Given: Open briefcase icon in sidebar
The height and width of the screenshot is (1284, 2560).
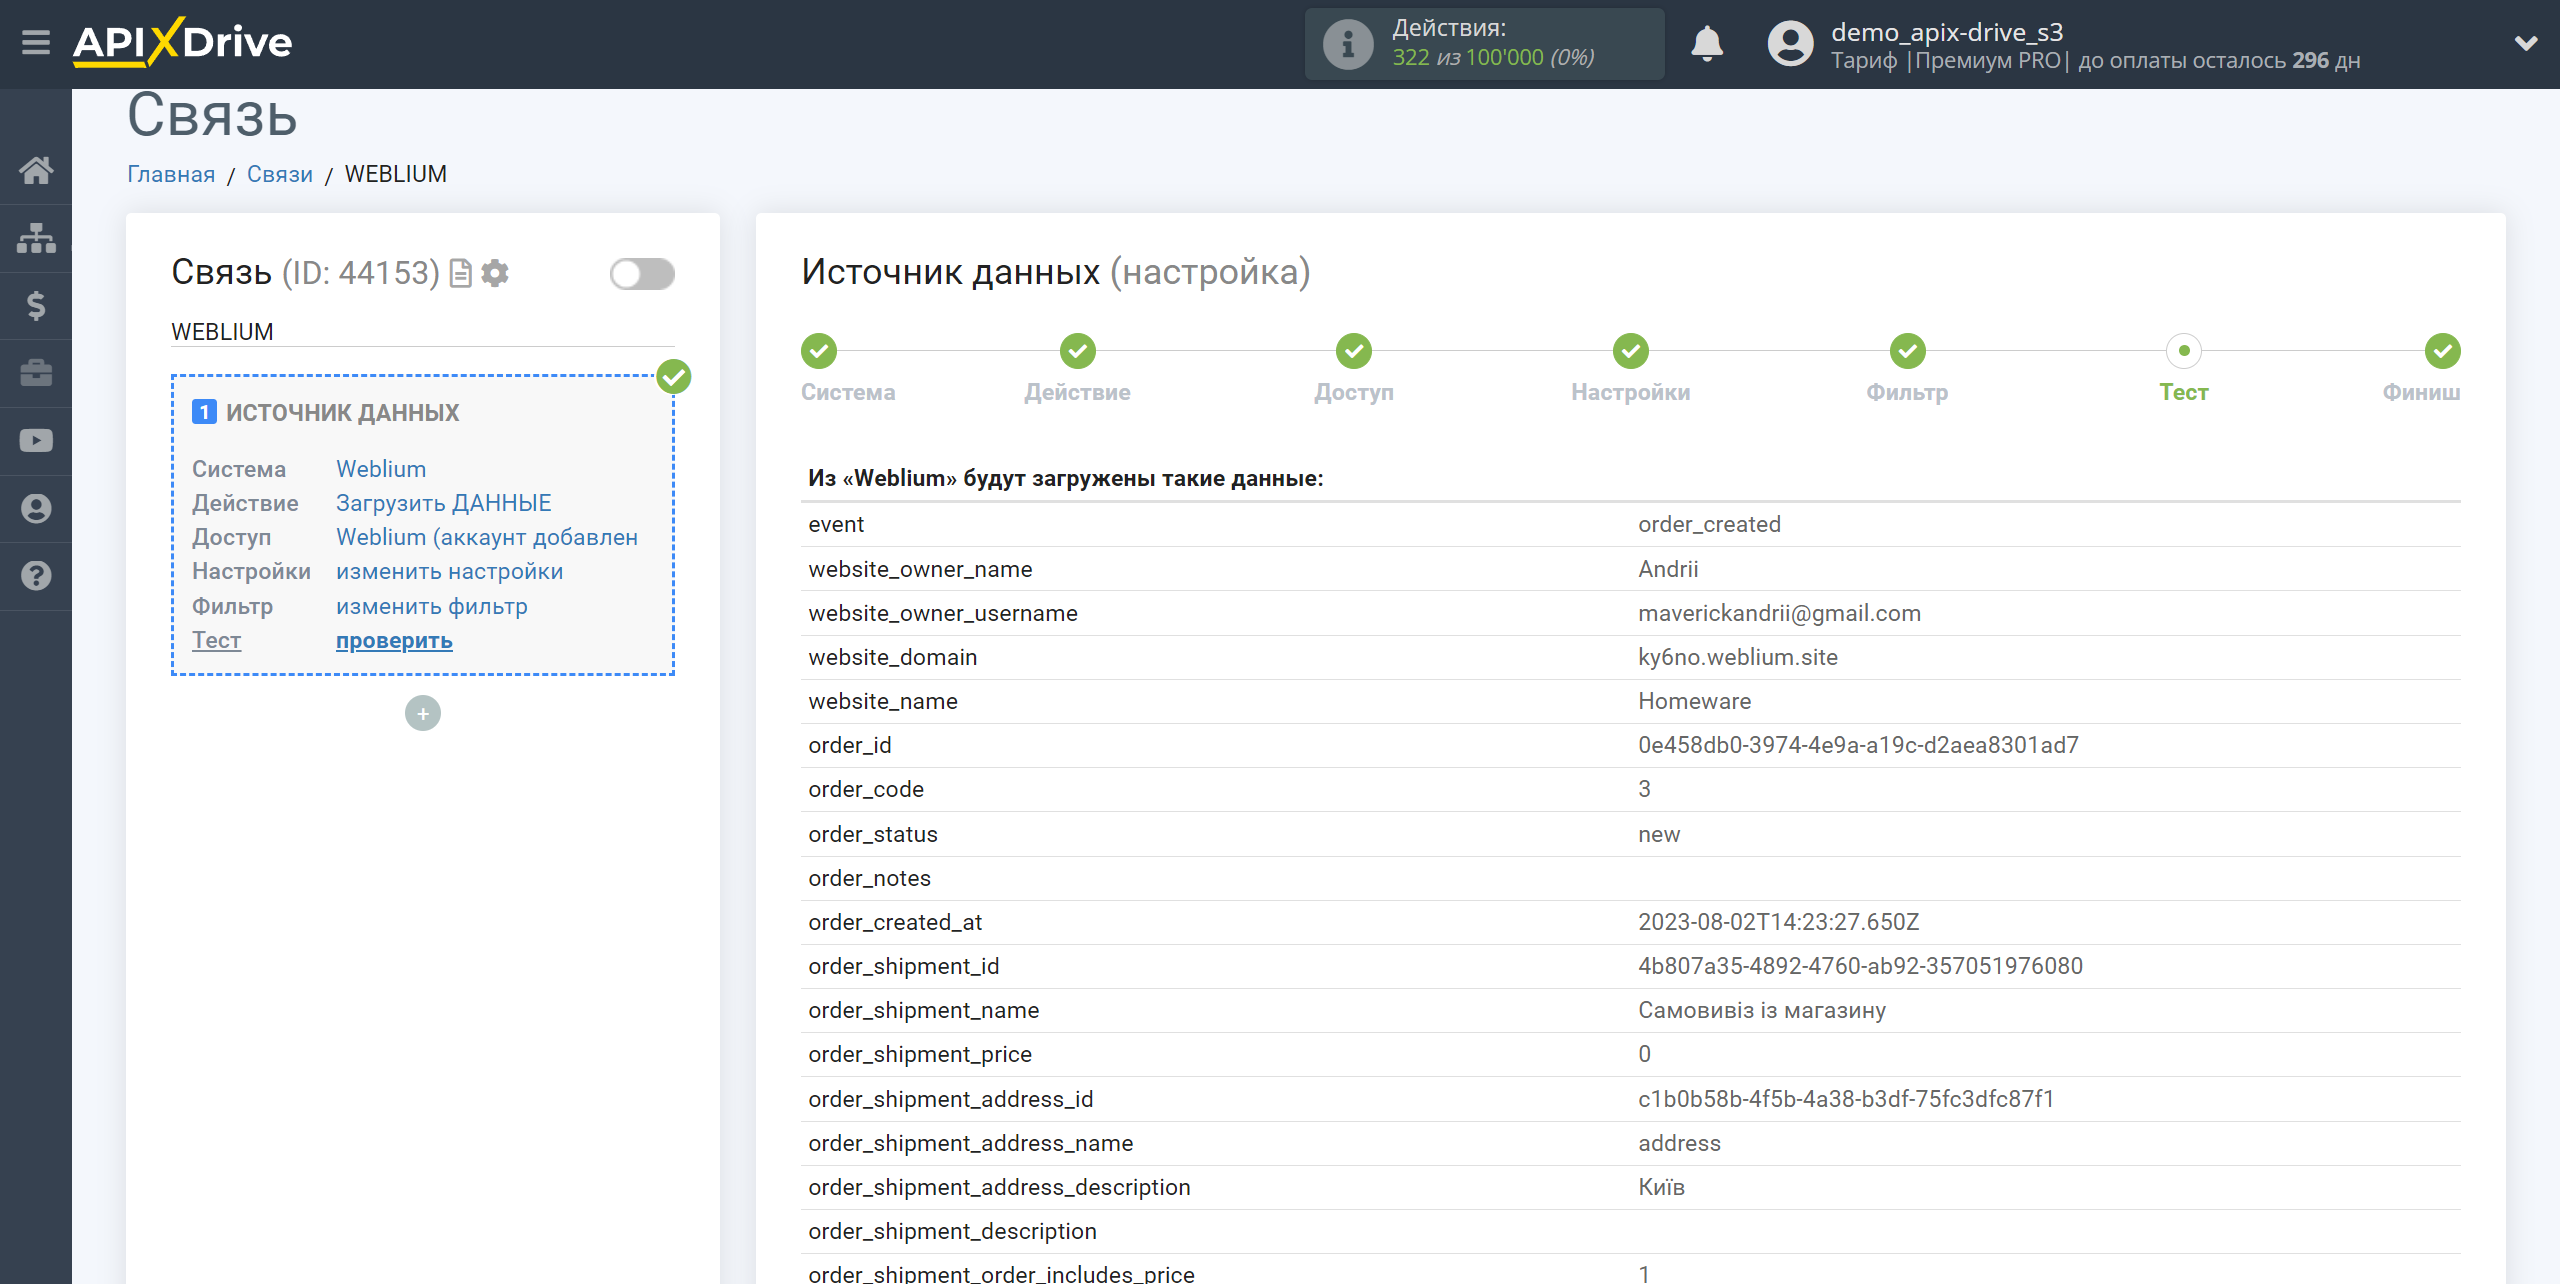Looking at the screenshot, I should pyautogui.click(x=36, y=373).
